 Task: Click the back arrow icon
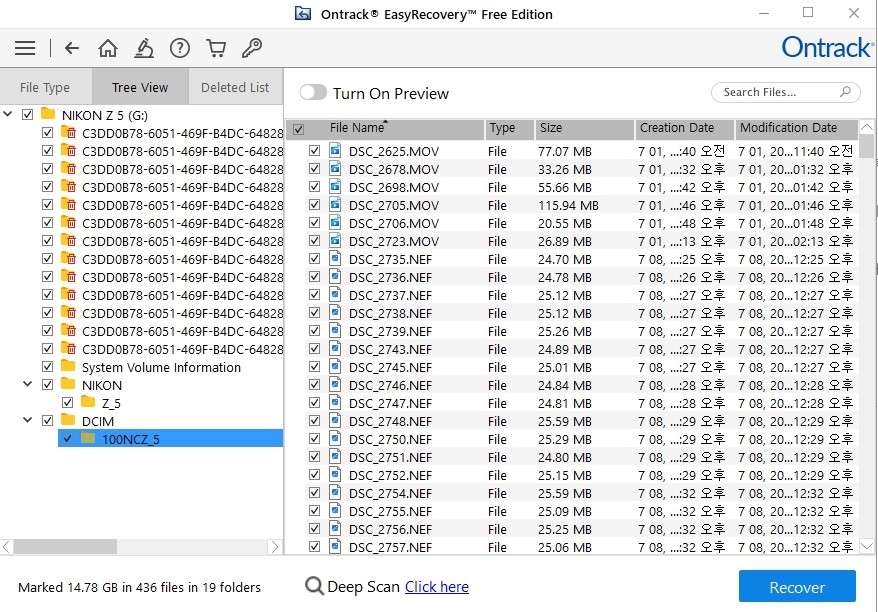point(70,47)
